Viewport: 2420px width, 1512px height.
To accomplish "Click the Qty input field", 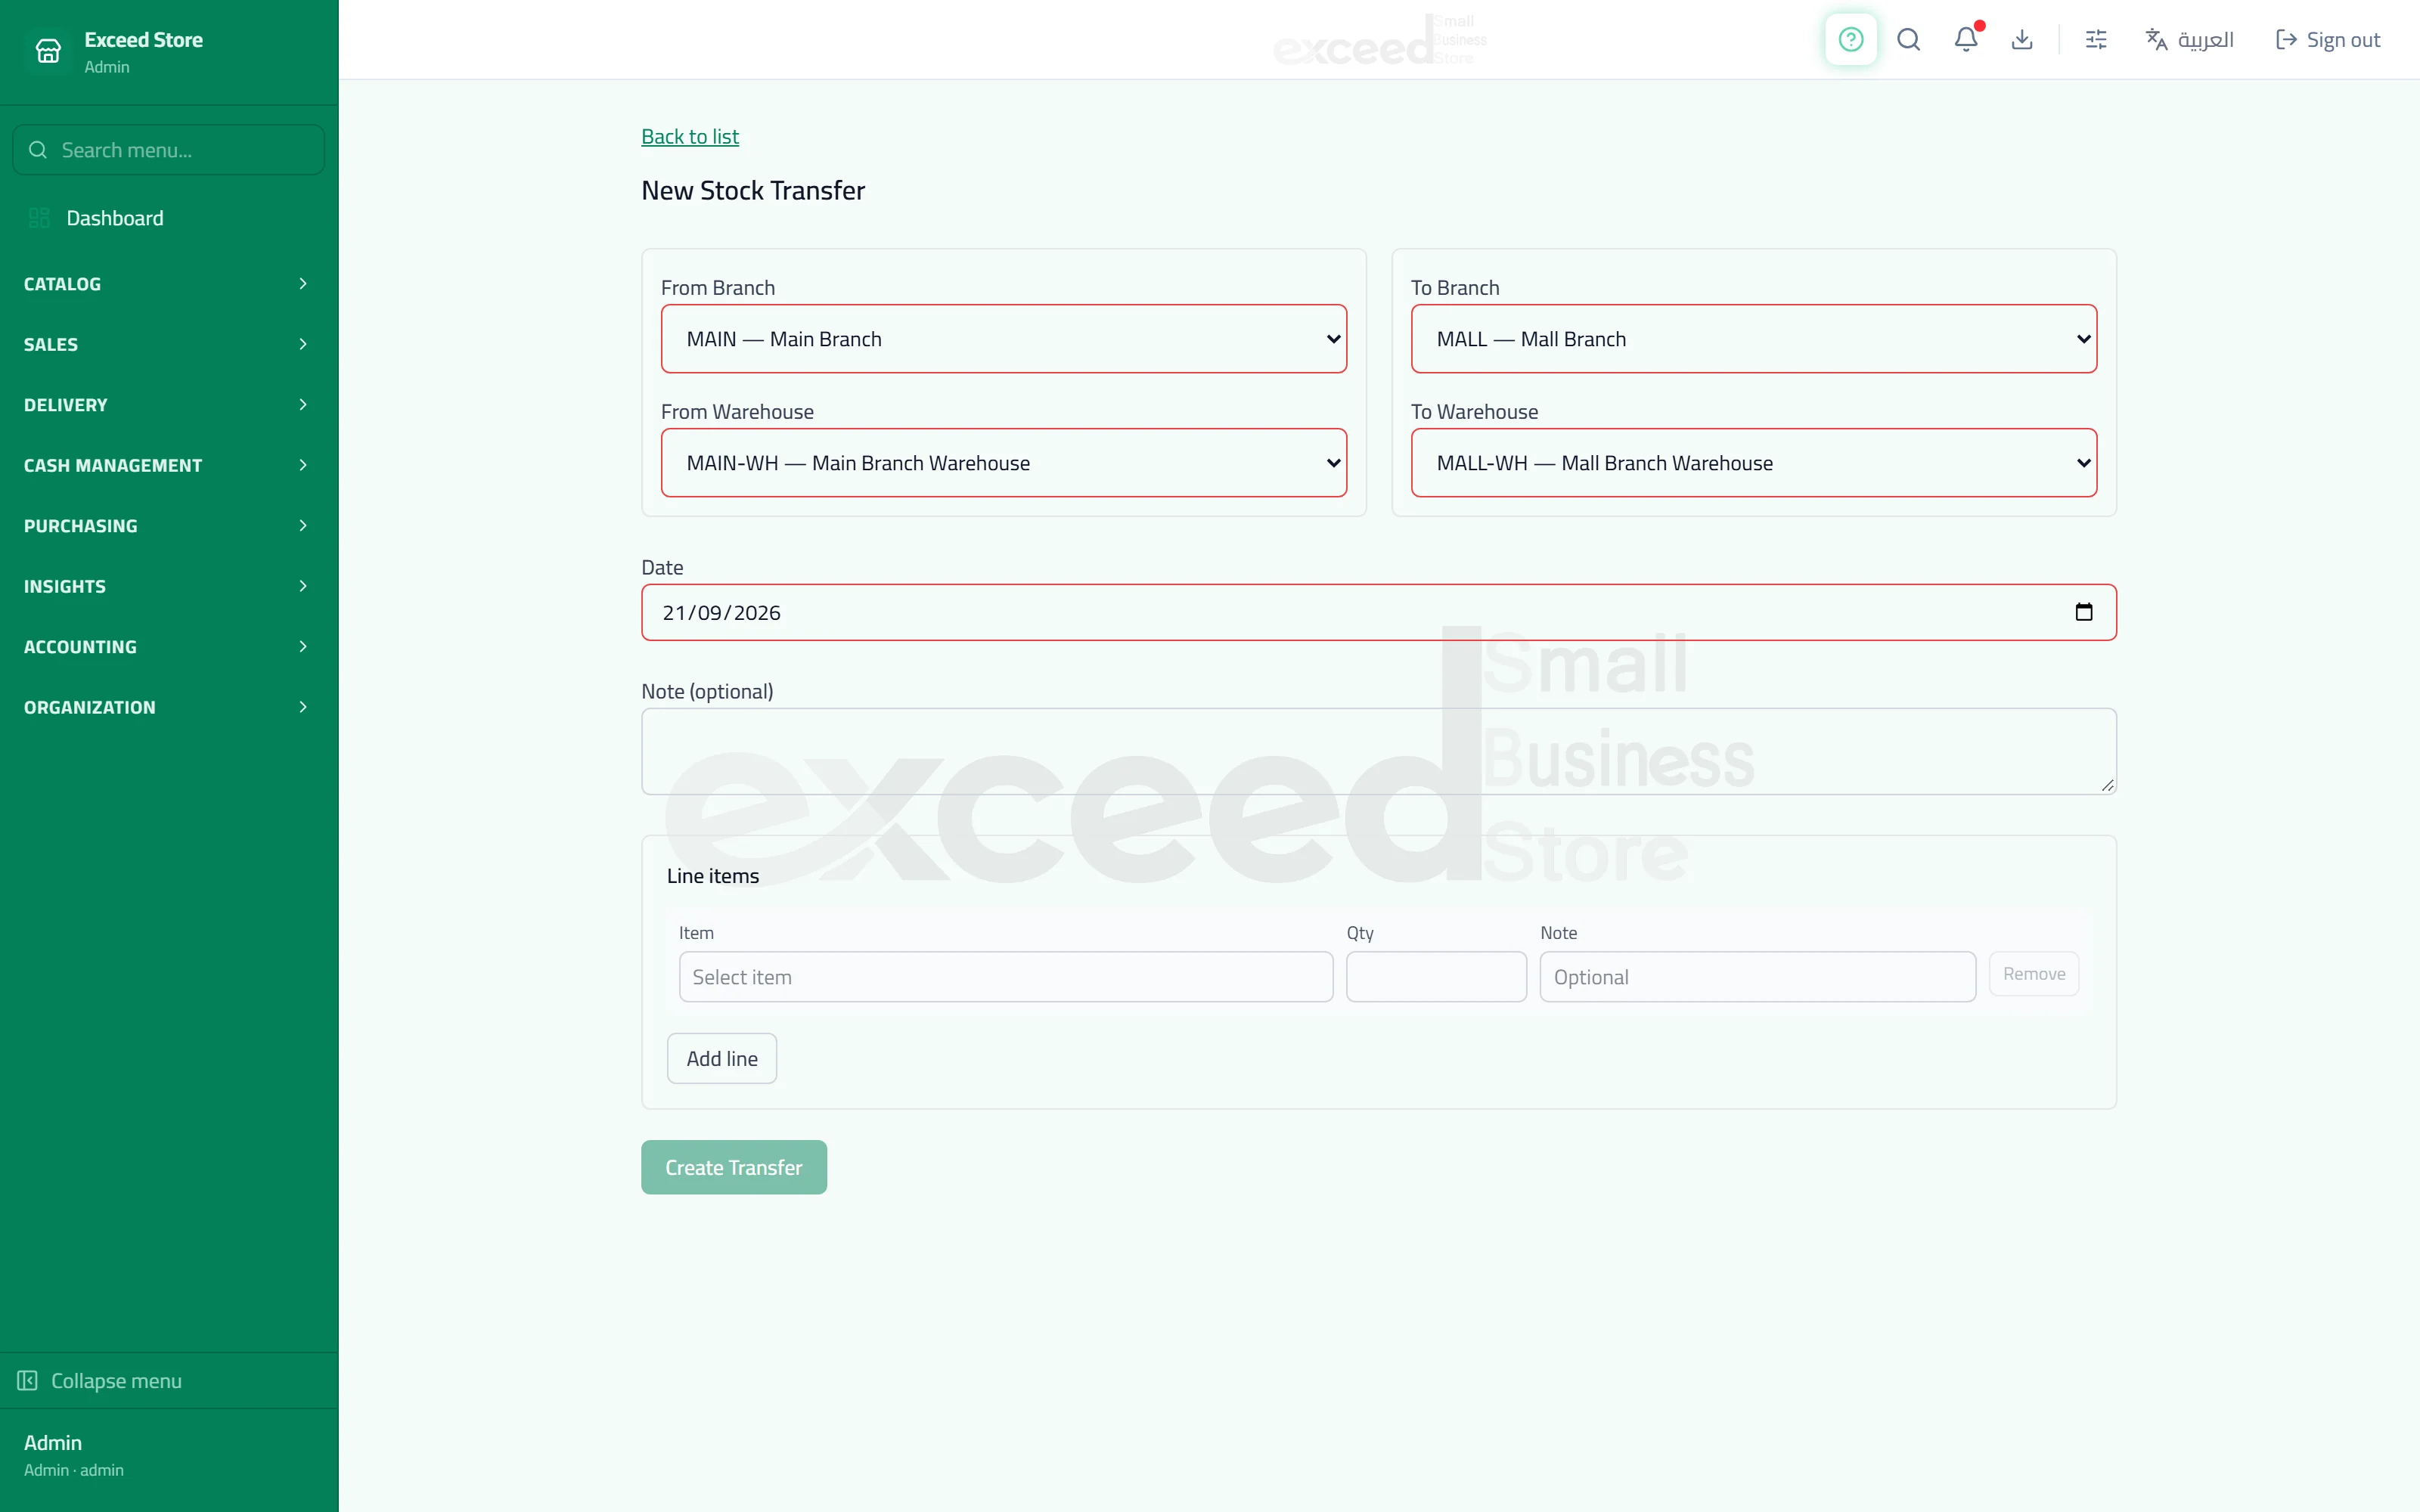I will click(1436, 977).
